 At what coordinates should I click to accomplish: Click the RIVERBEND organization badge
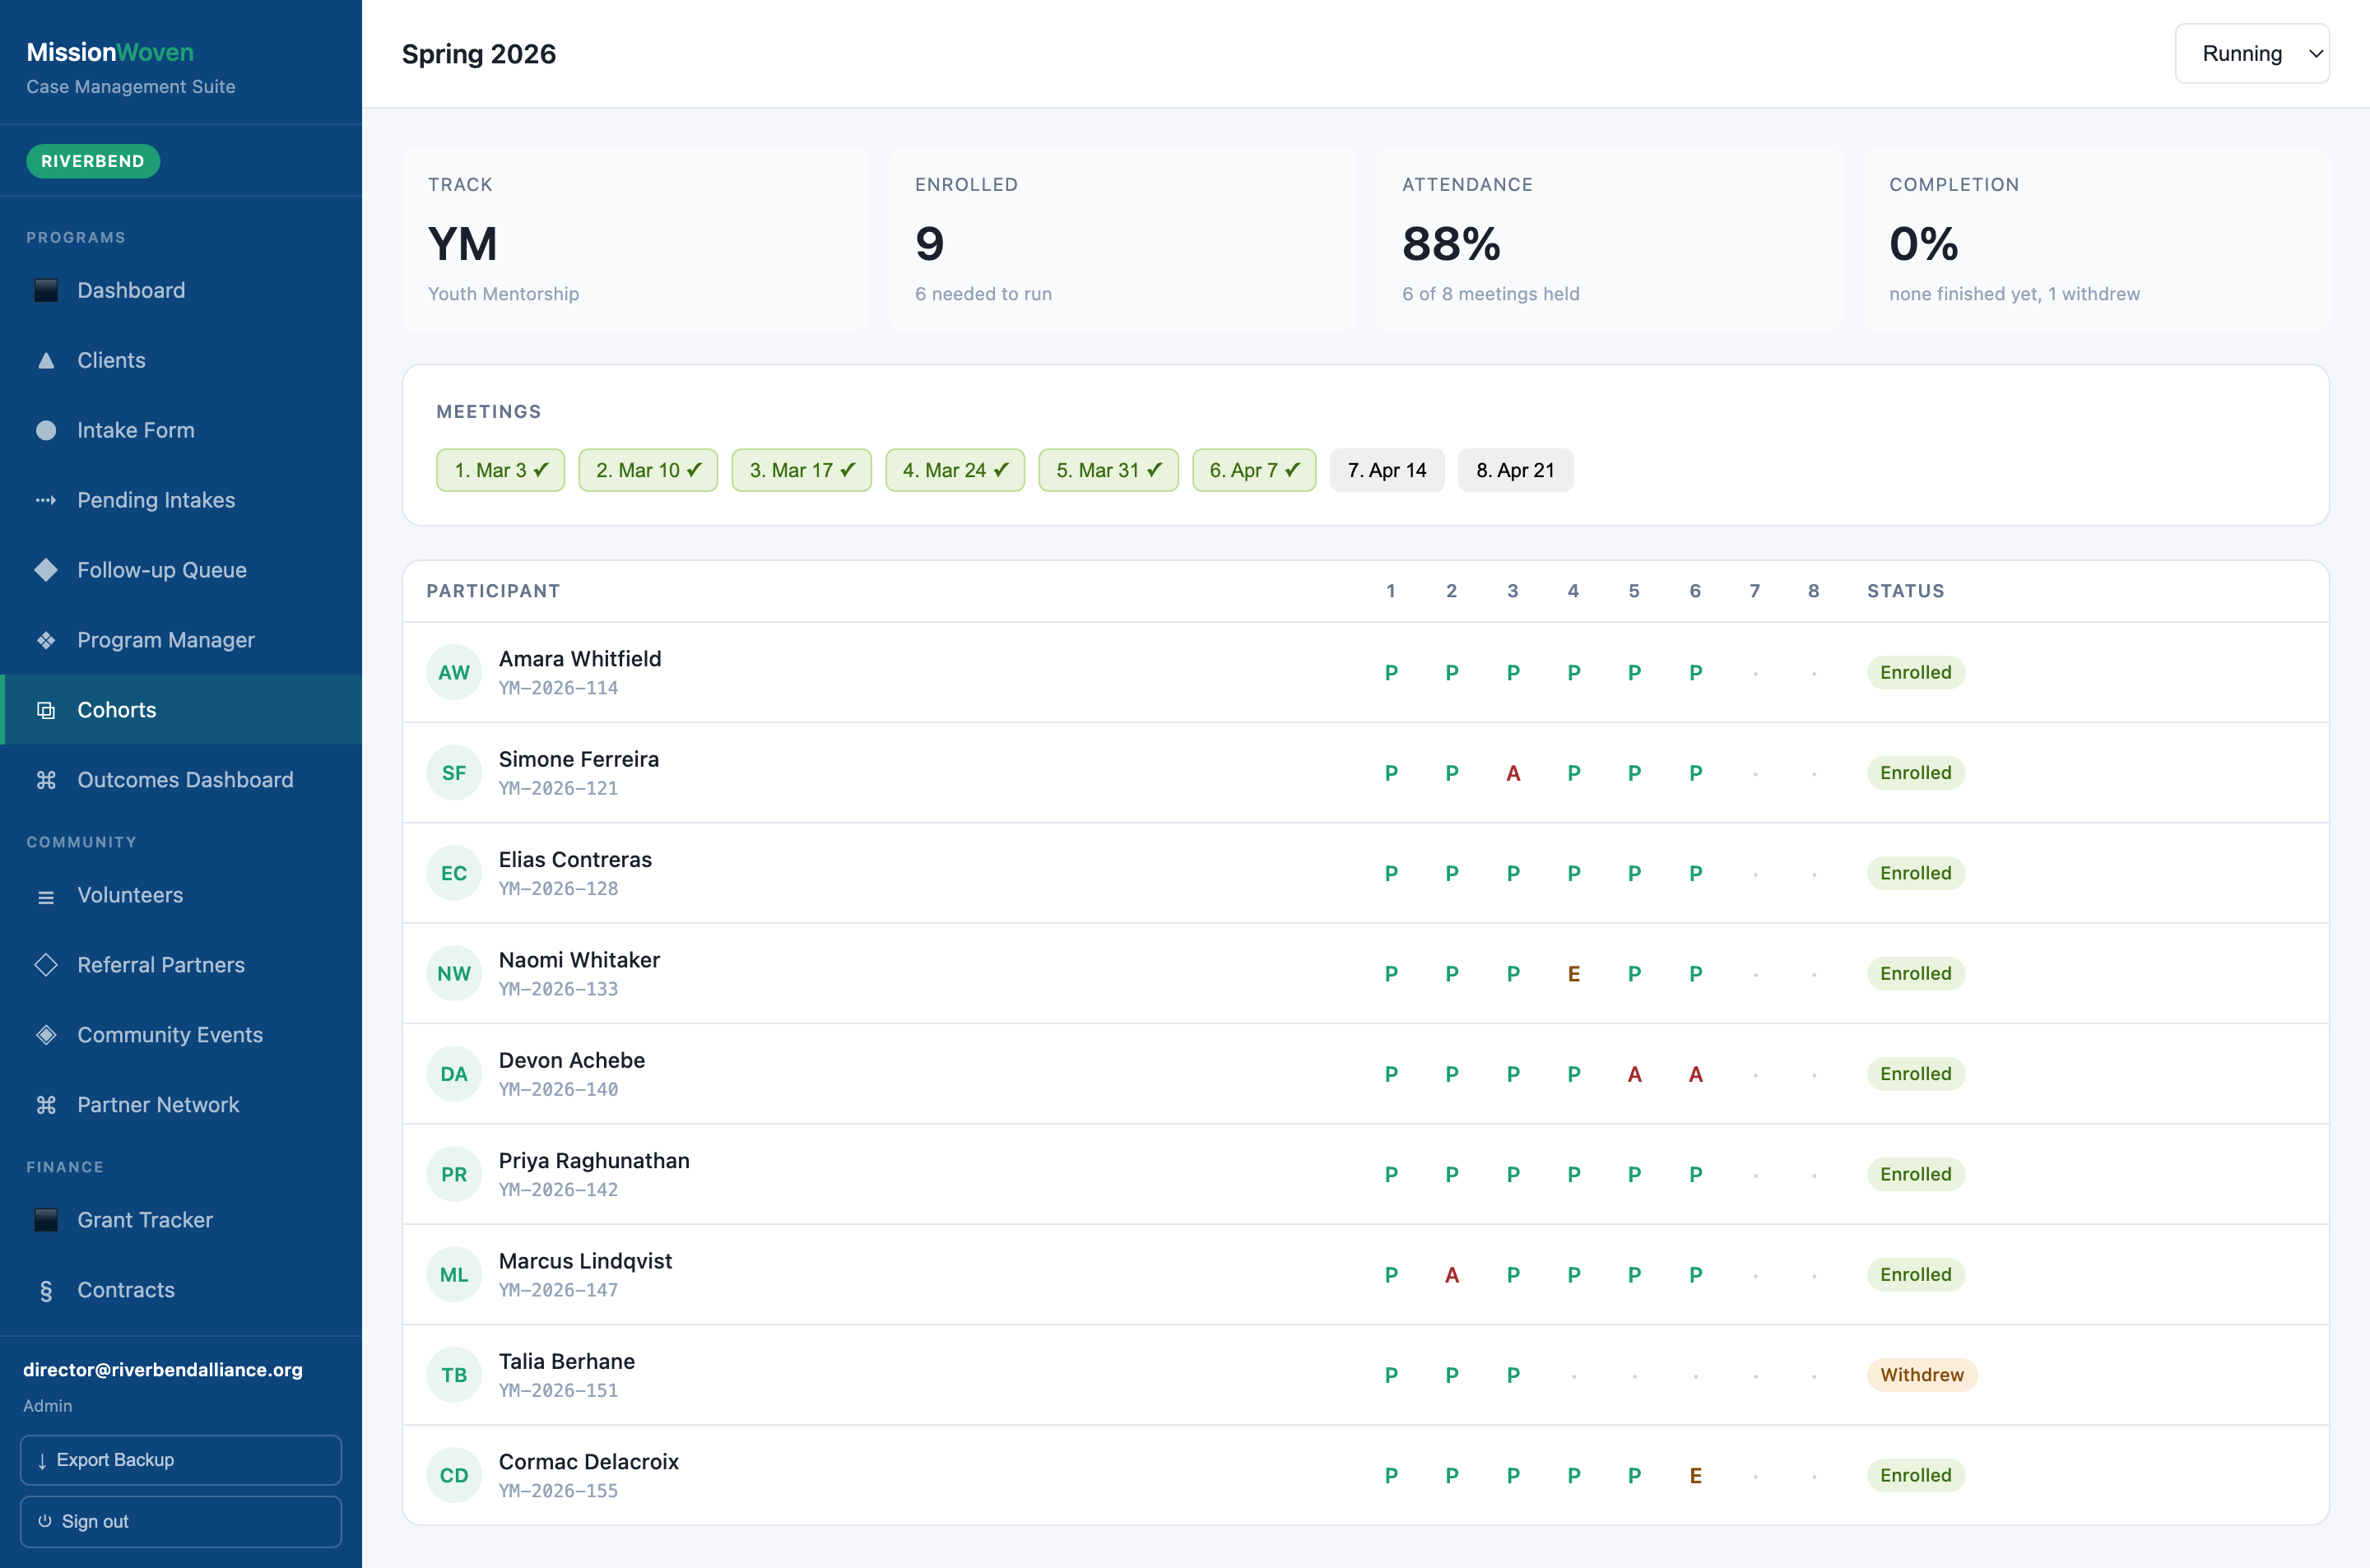click(x=93, y=161)
